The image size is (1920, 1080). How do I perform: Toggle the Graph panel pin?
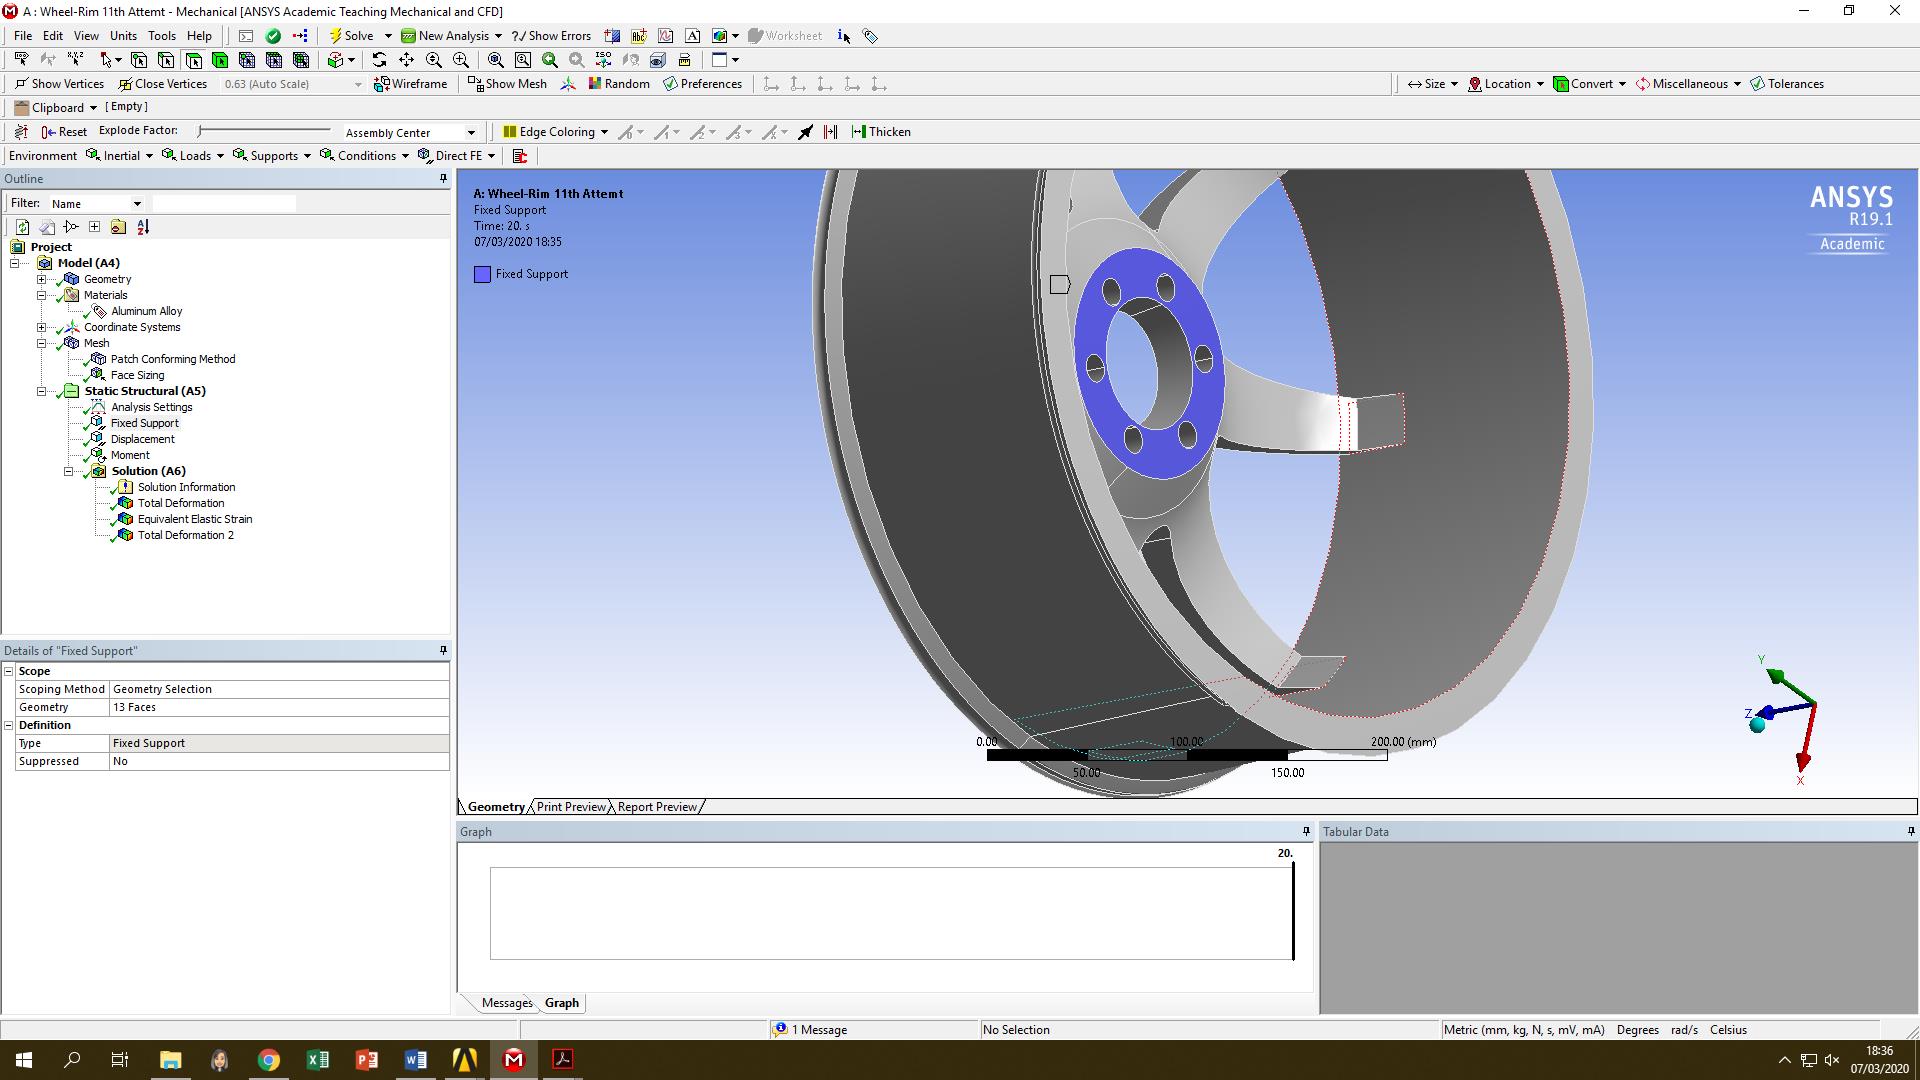1306,832
